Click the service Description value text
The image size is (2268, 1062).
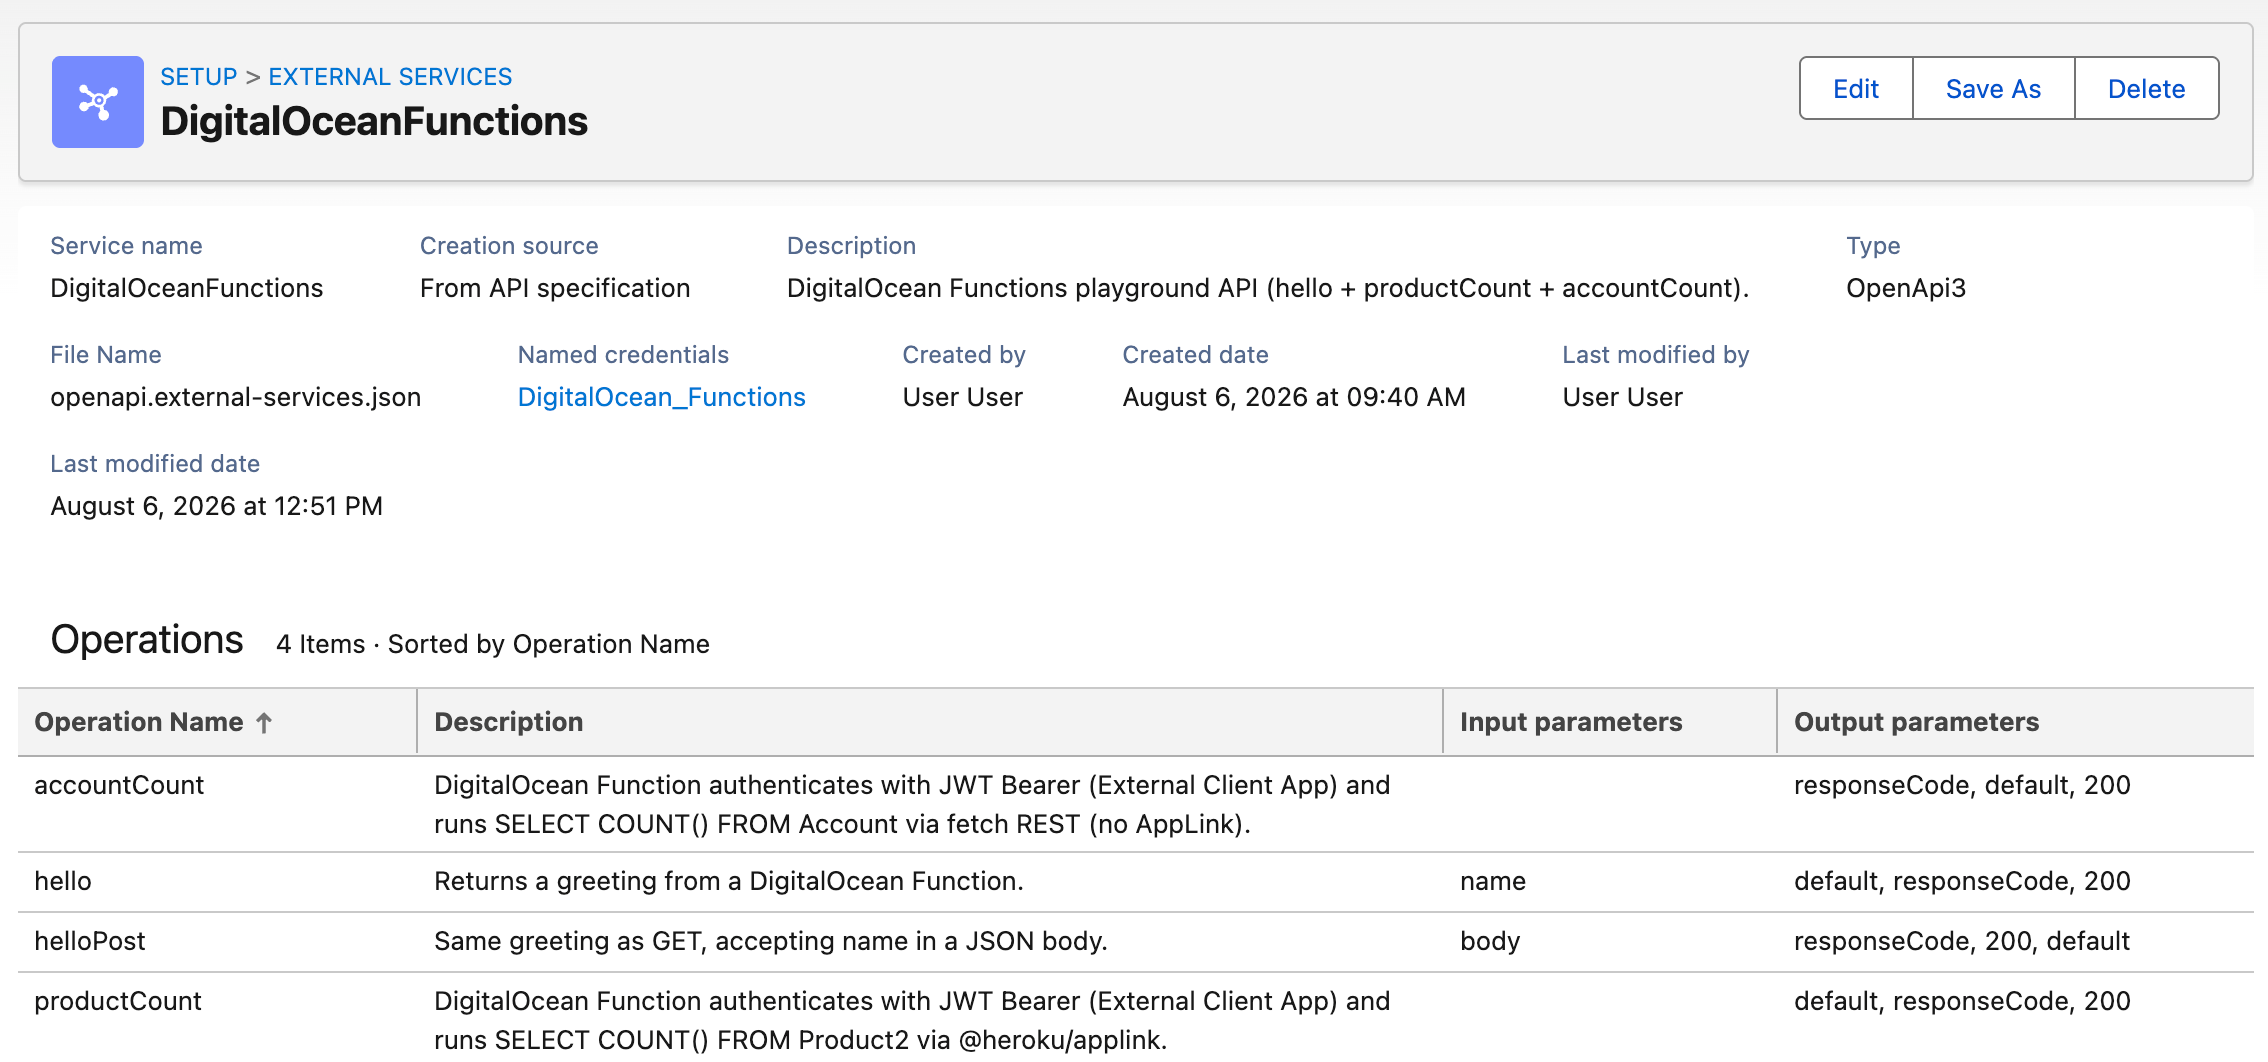point(1268,288)
